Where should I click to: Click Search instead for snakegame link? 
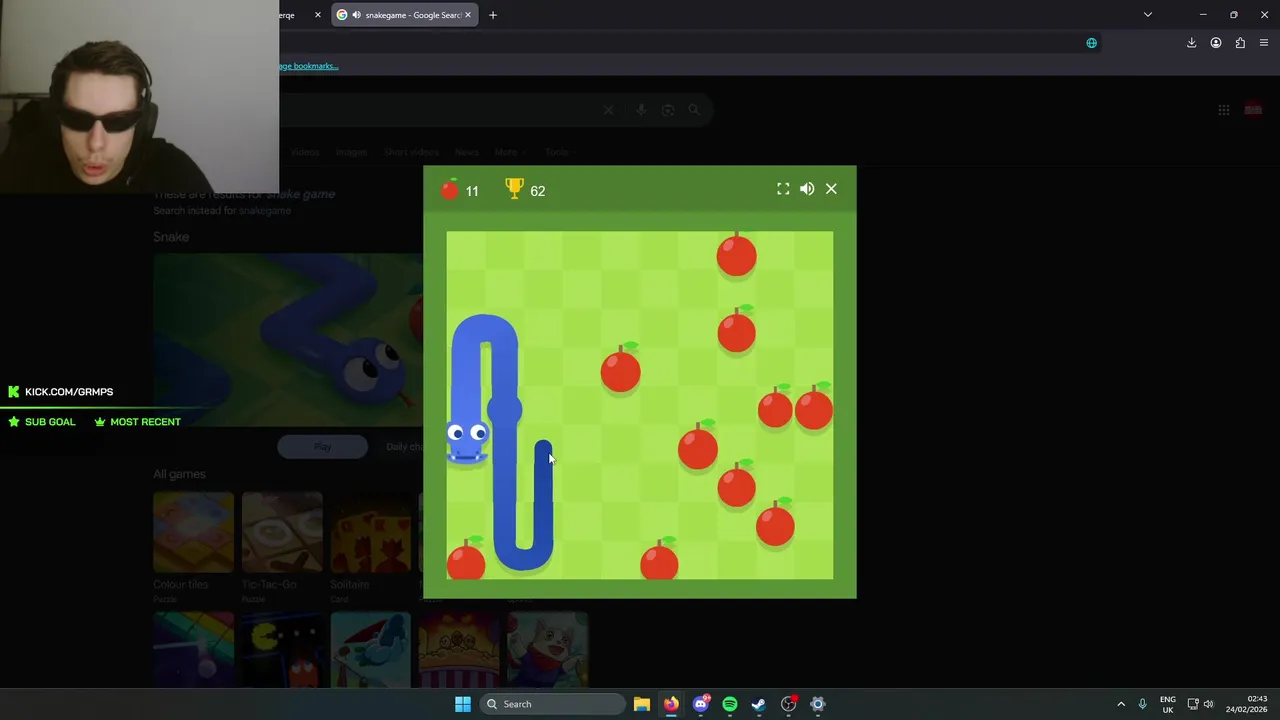point(222,211)
